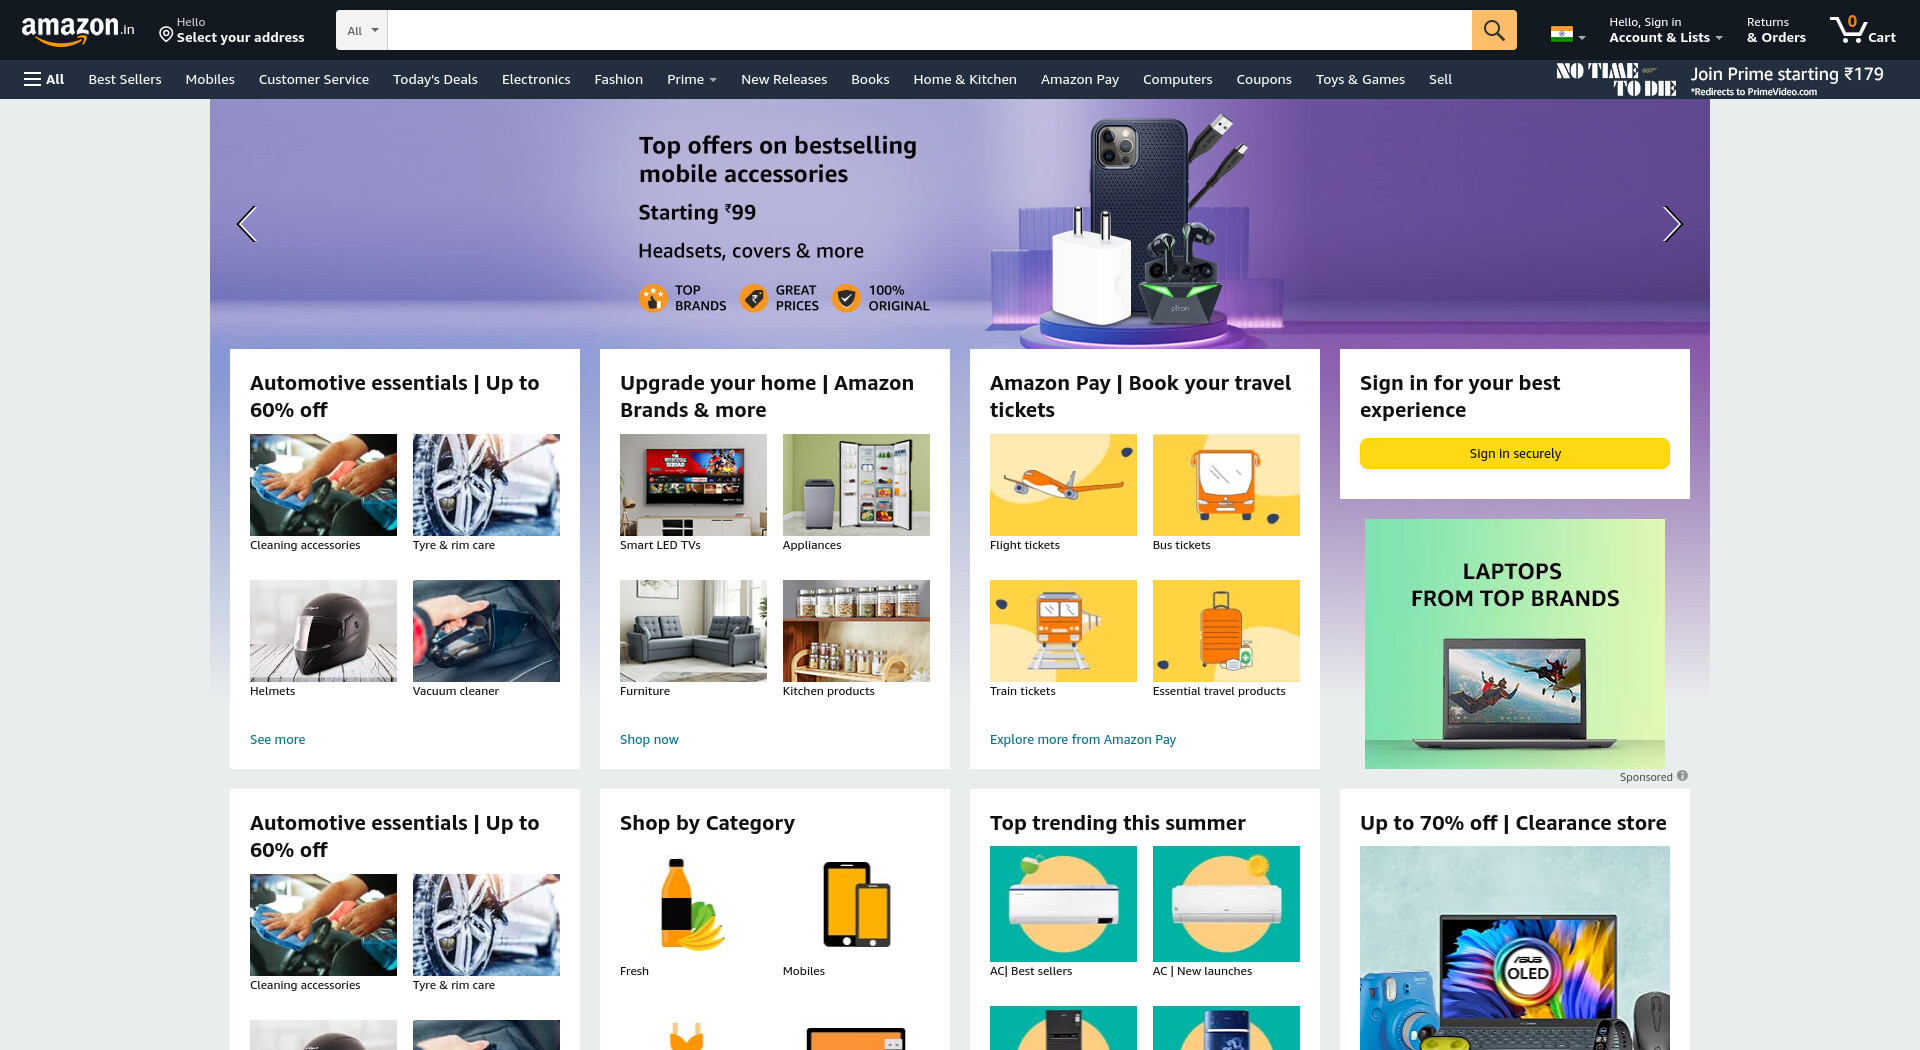The width and height of the screenshot is (1920, 1050).
Task: Click See more under Automotive essentials
Action: [277, 739]
